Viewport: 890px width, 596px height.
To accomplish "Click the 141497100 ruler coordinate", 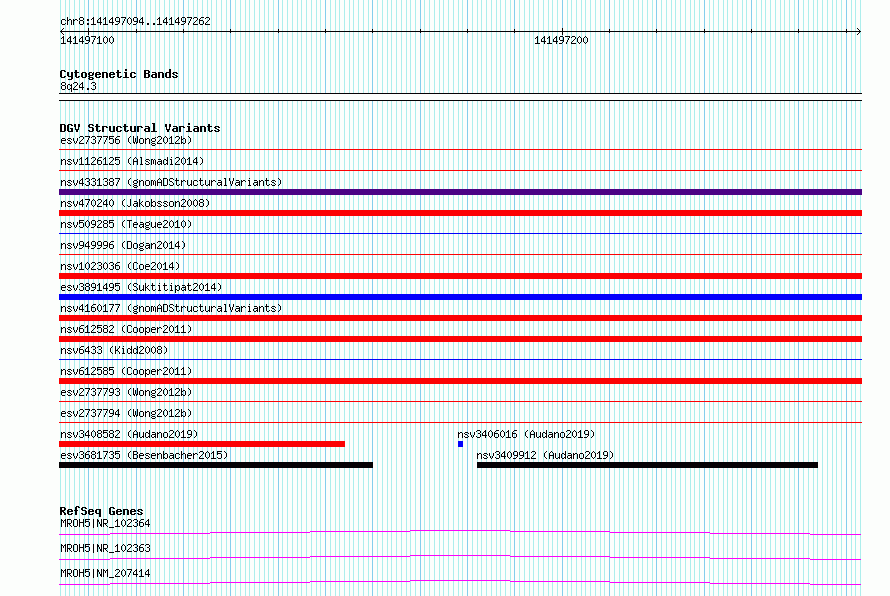I will [87, 40].
